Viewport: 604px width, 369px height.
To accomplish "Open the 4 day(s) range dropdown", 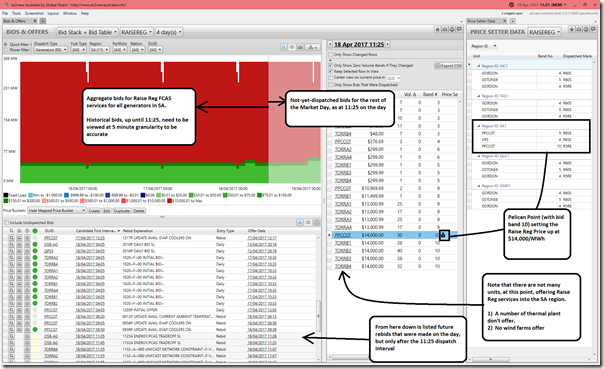I will click(169, 32).
